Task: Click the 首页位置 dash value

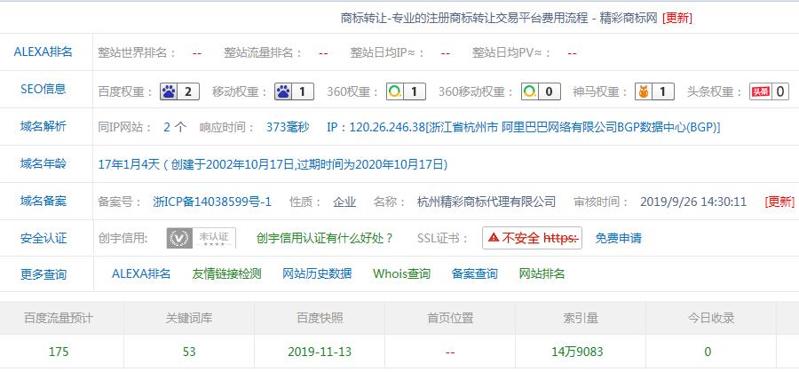Action: (x=450, y=353)
